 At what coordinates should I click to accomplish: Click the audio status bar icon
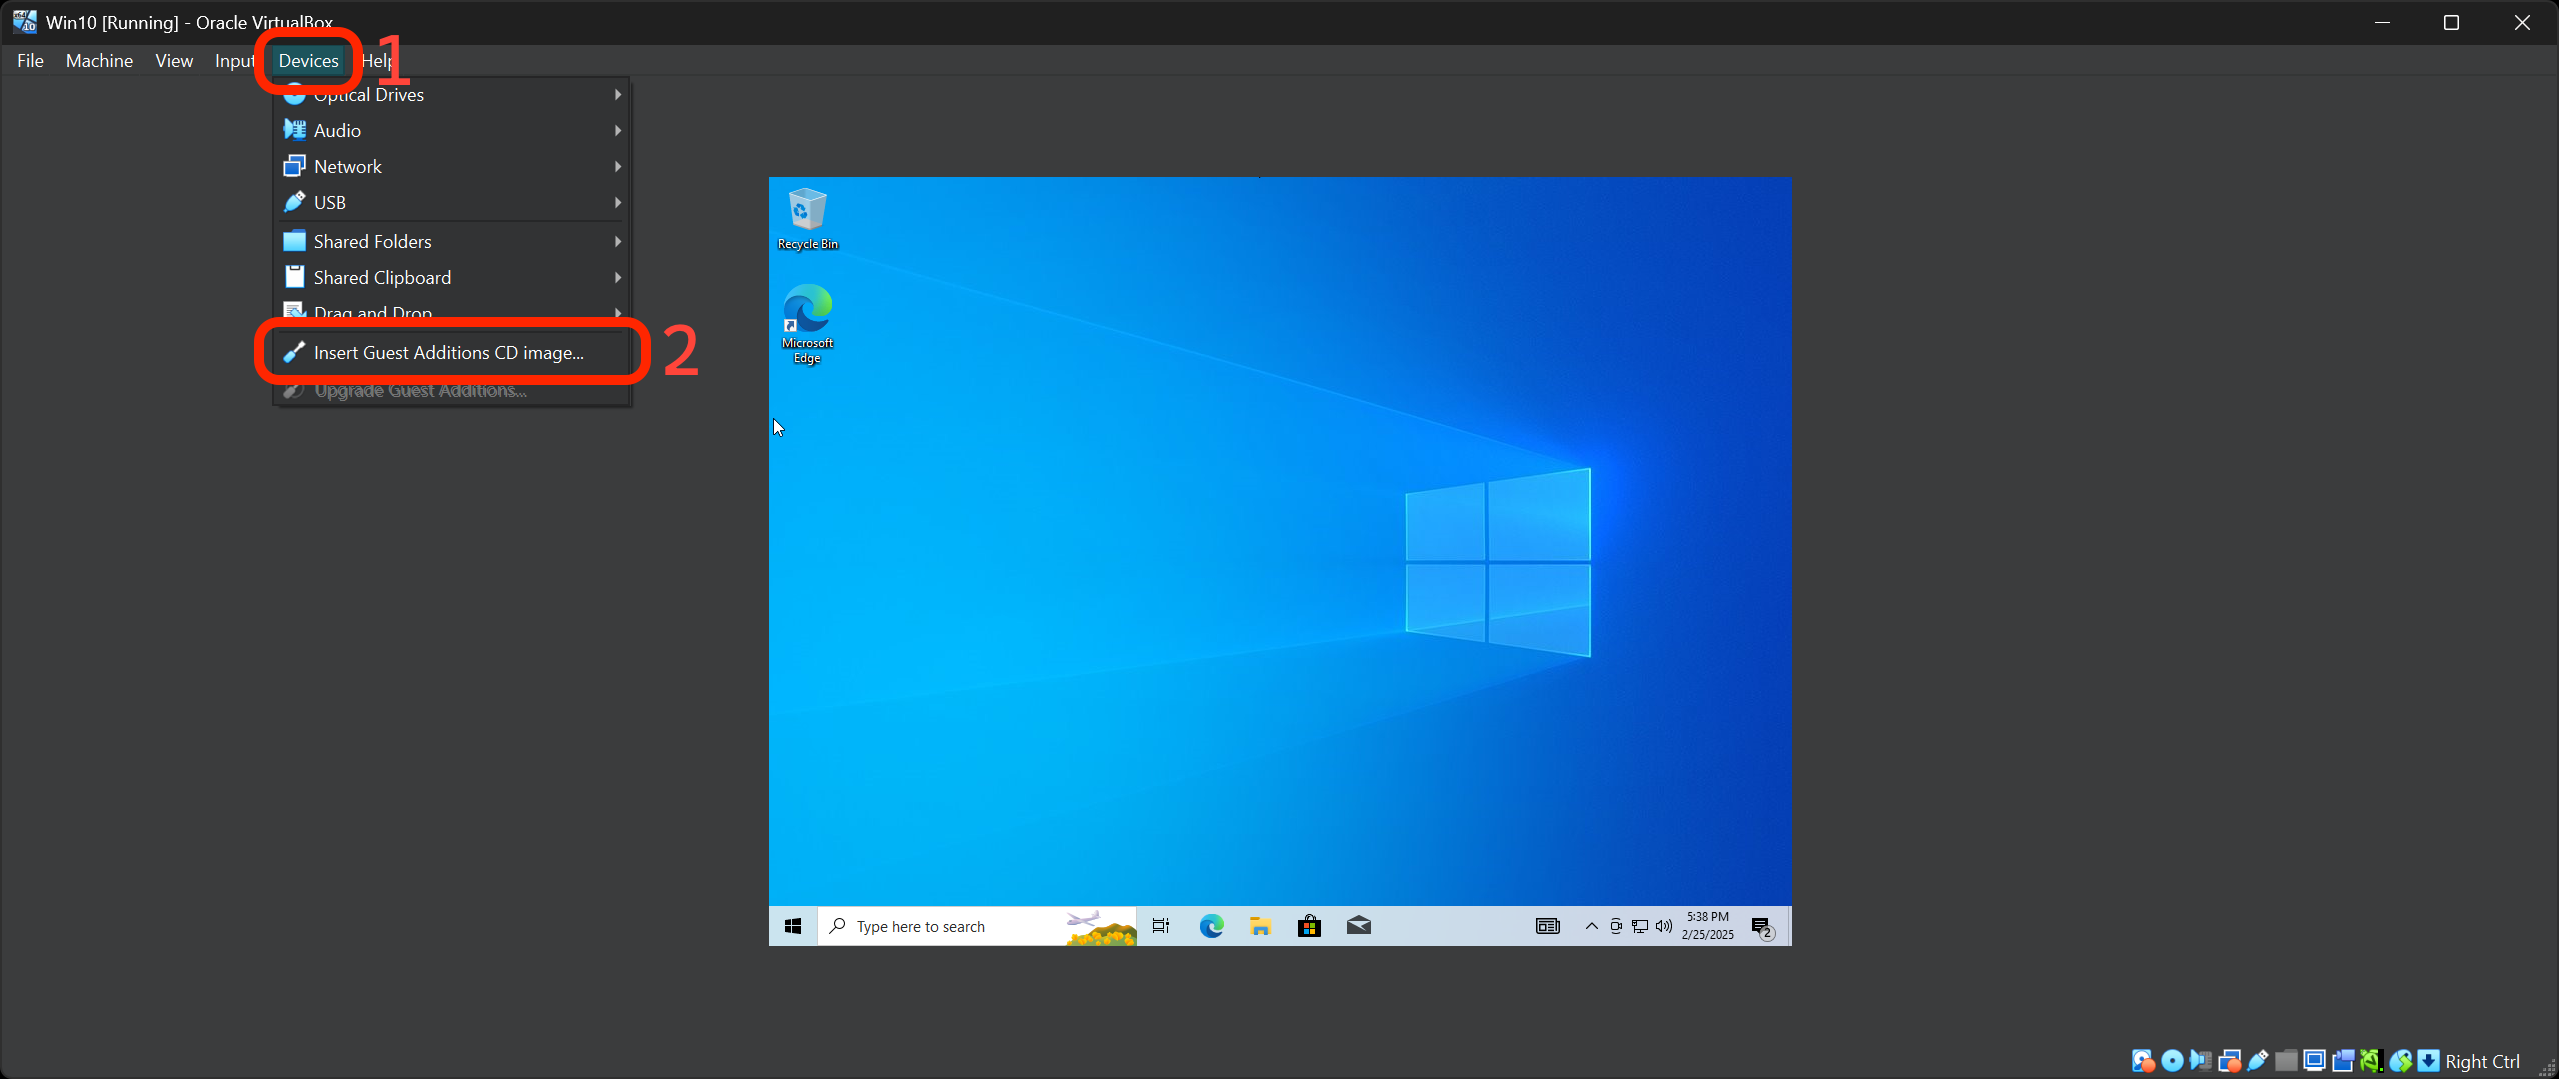[x=2202, y=1061]
